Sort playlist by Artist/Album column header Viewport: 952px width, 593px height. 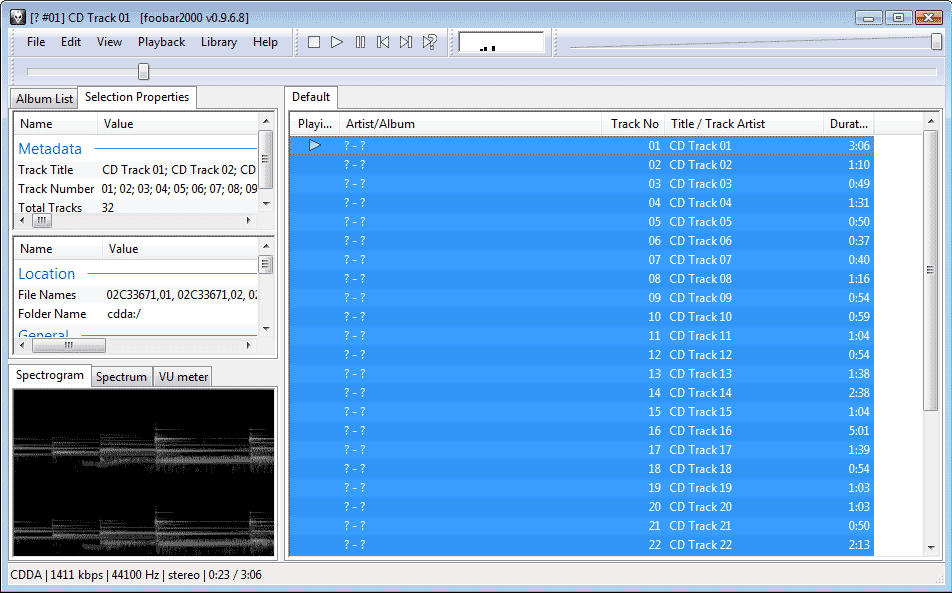pyautogui.click(x=470, y=124)
